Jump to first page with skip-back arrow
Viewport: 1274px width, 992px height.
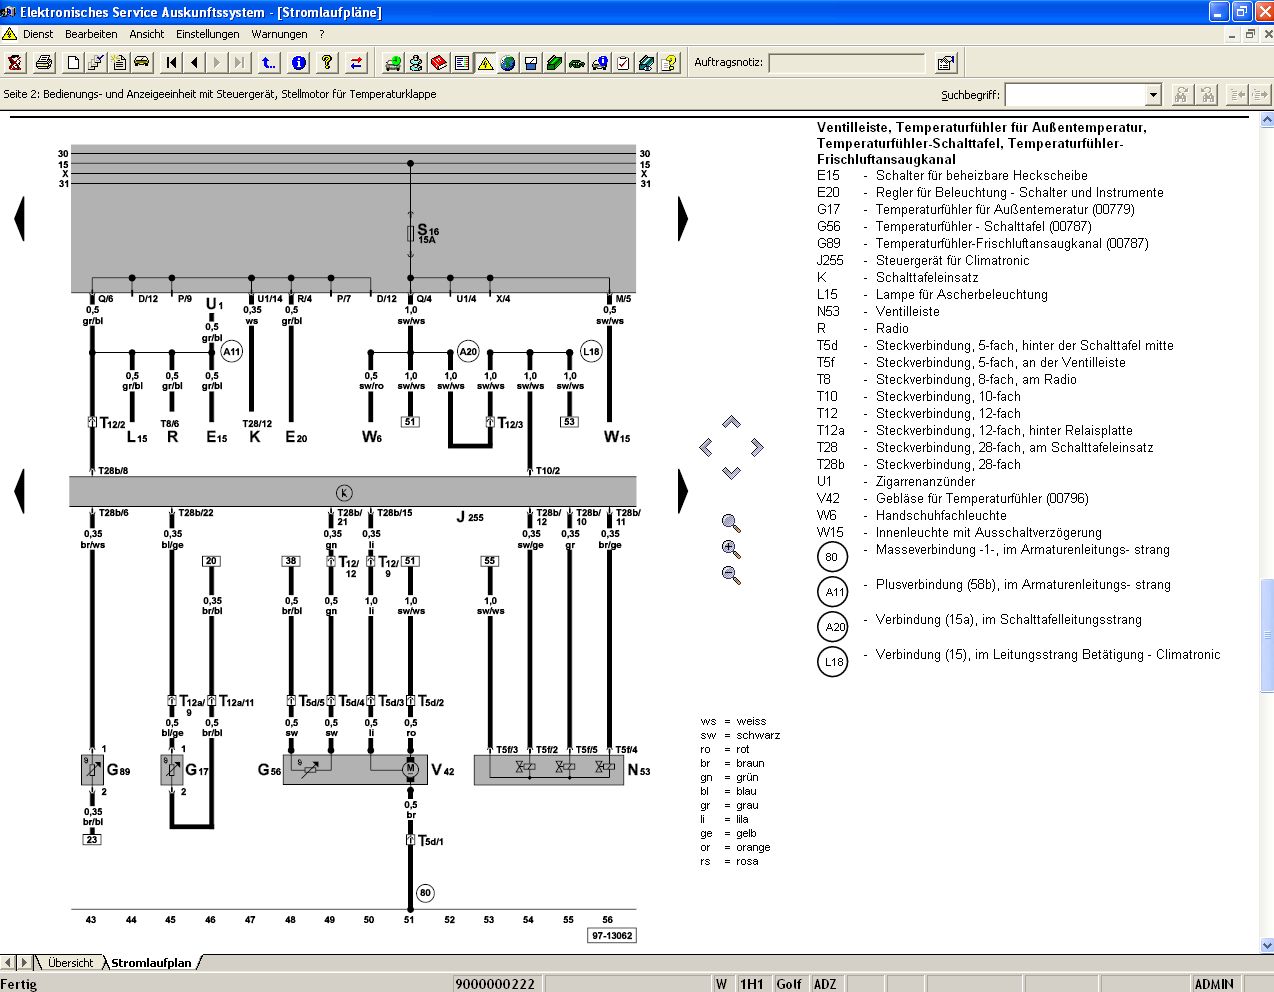tap(172, 63)
